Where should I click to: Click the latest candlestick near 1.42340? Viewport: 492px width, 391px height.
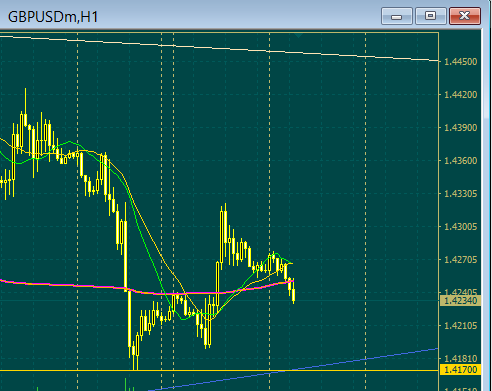click(293, 295)
